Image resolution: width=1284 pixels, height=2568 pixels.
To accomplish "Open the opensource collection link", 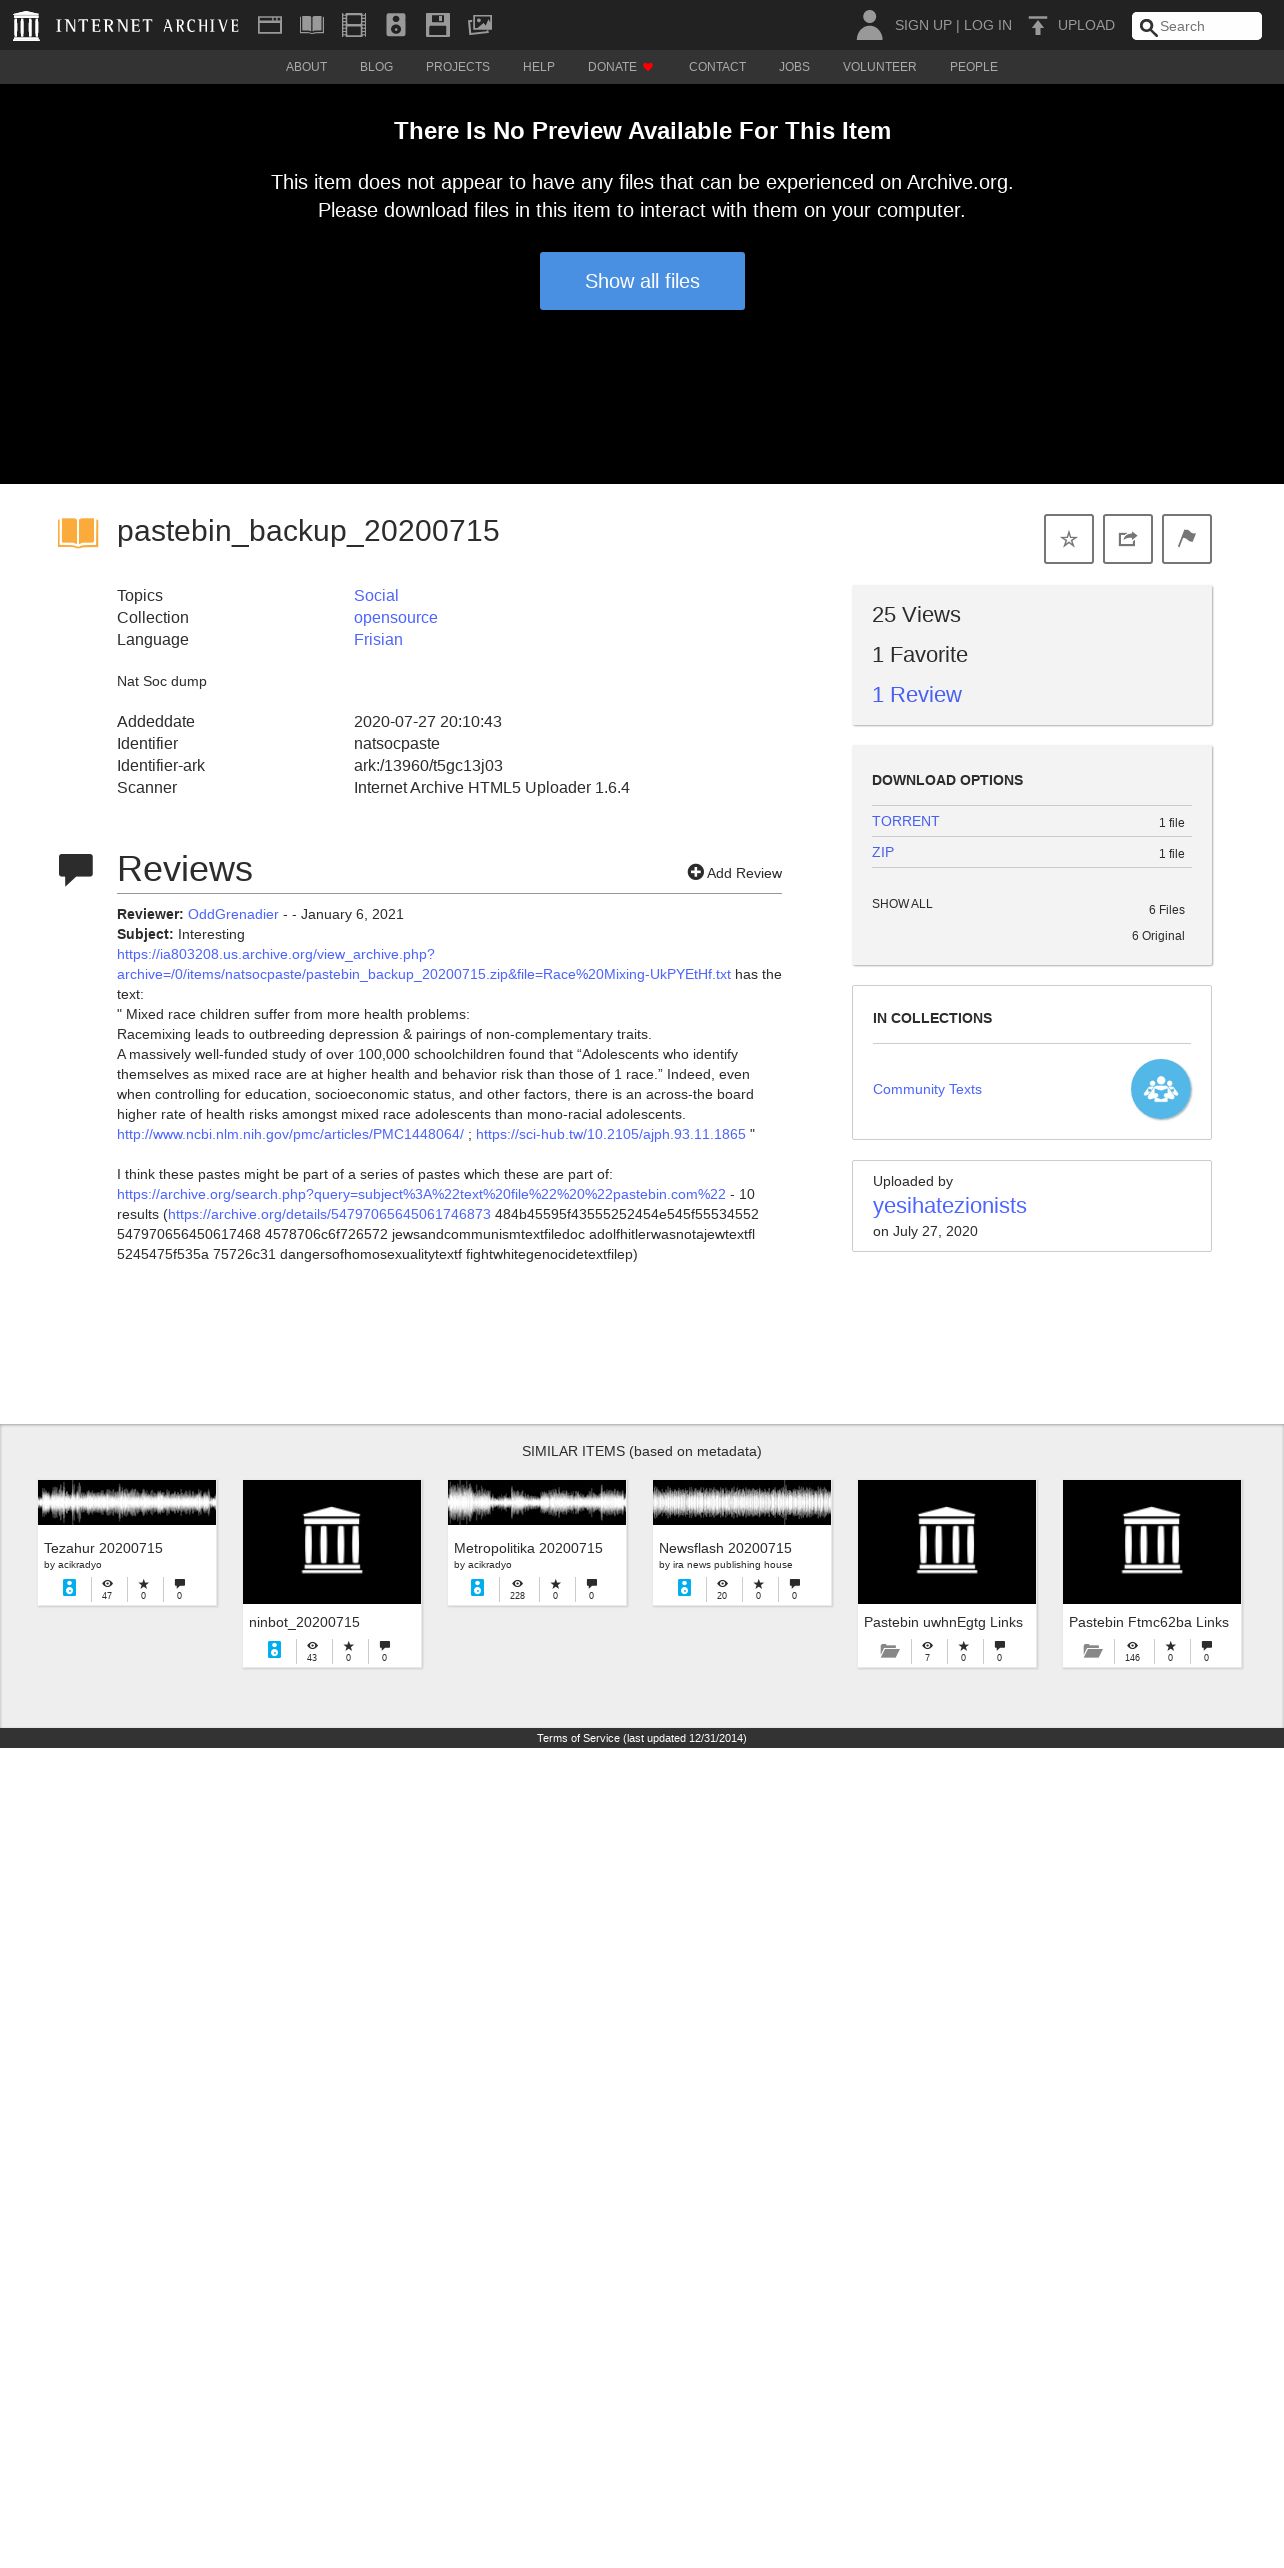I will 396,617.
